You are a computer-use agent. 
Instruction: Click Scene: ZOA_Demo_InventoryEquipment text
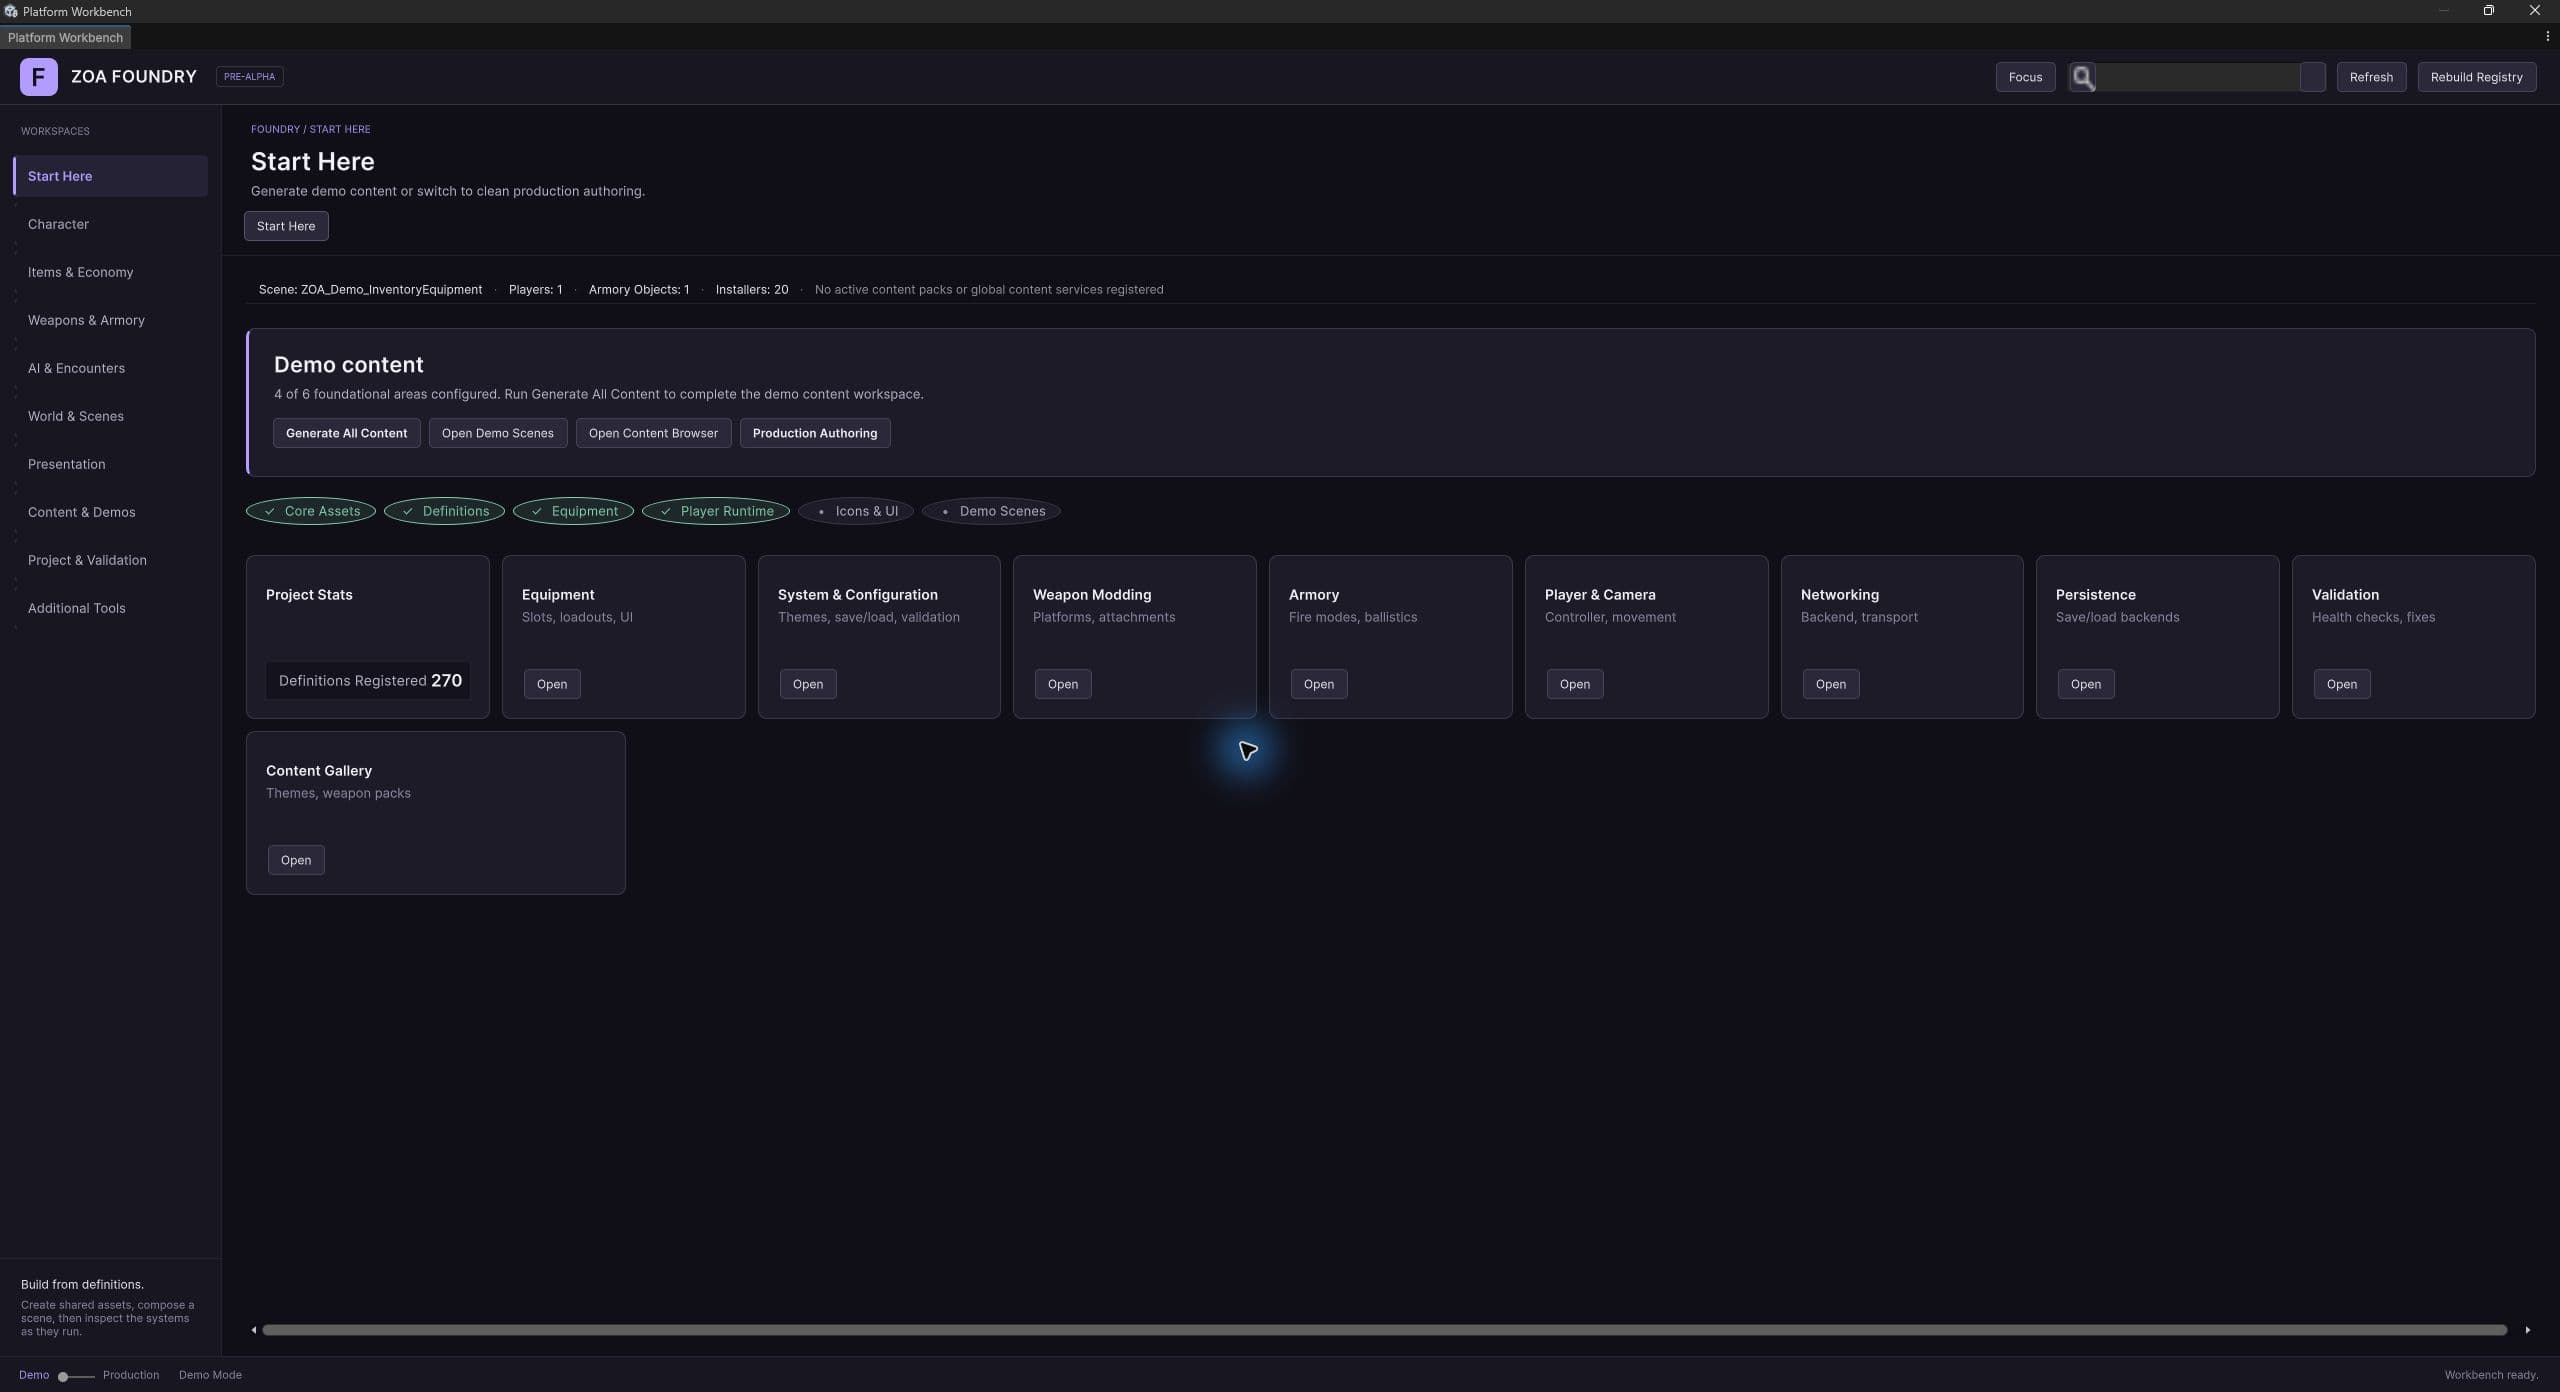370,290
